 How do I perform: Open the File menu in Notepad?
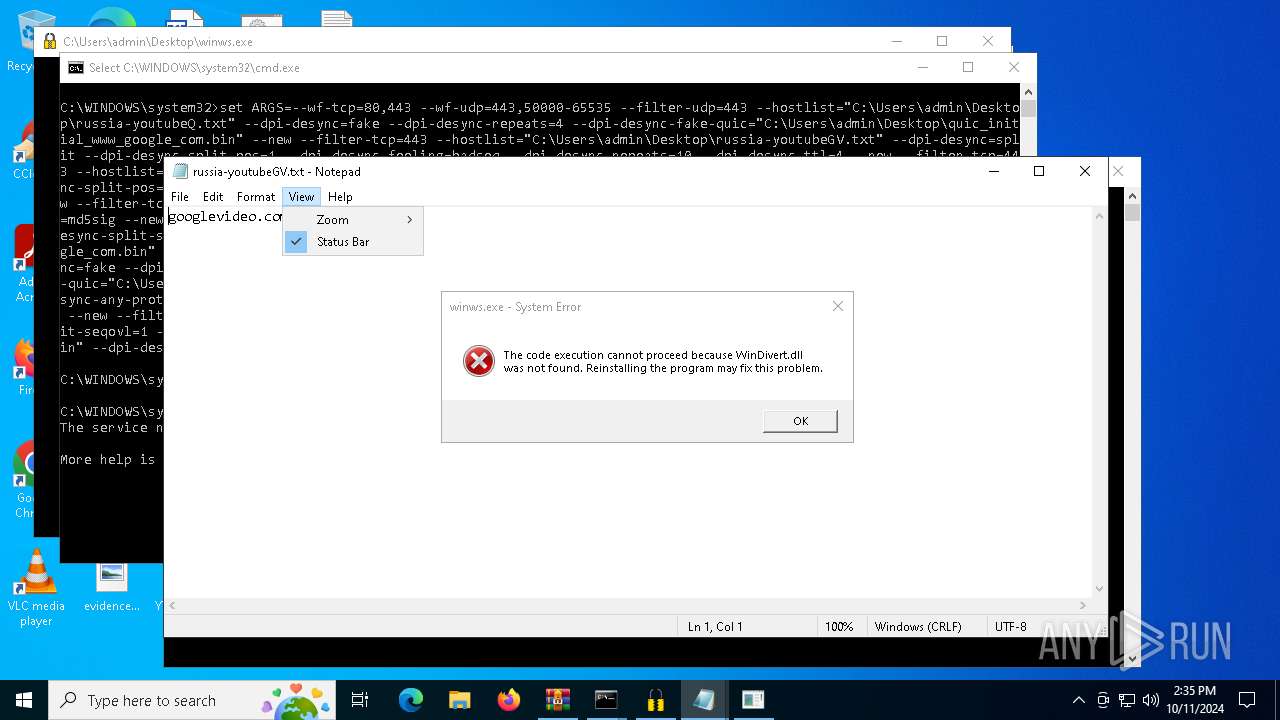(180, 197)
